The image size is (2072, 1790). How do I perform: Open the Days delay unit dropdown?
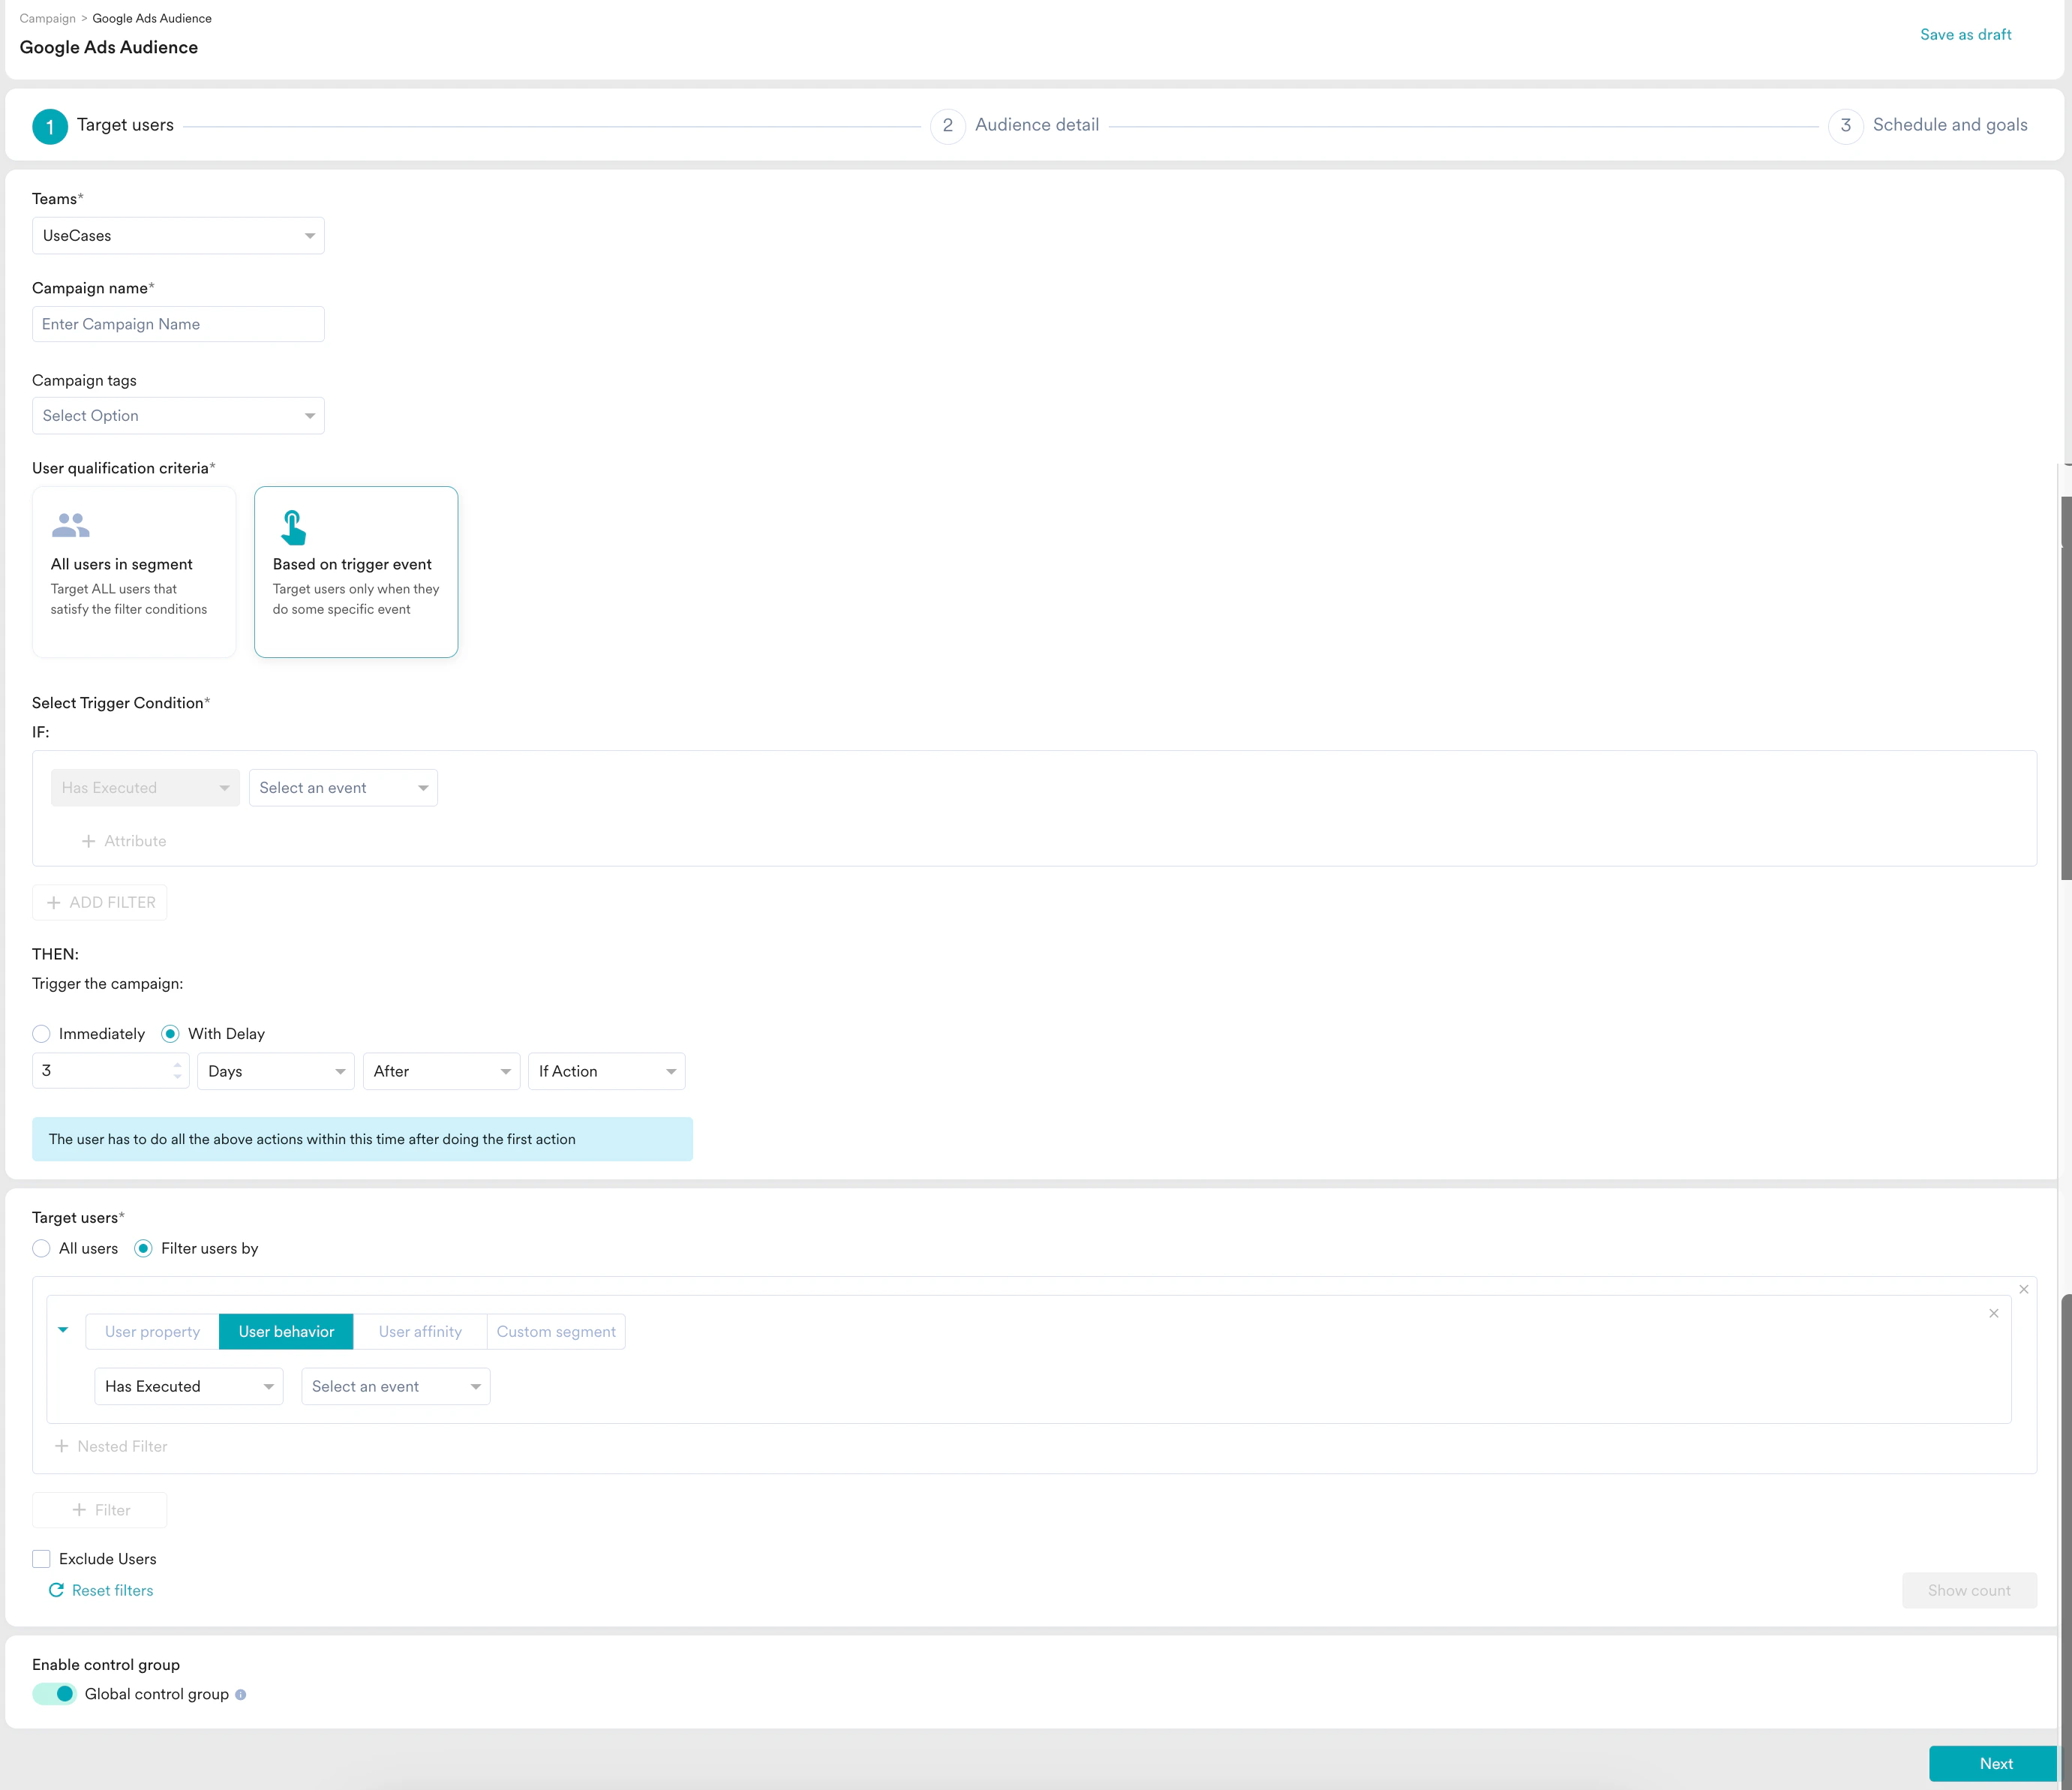pyautogui.click(x=275, y=1071)
